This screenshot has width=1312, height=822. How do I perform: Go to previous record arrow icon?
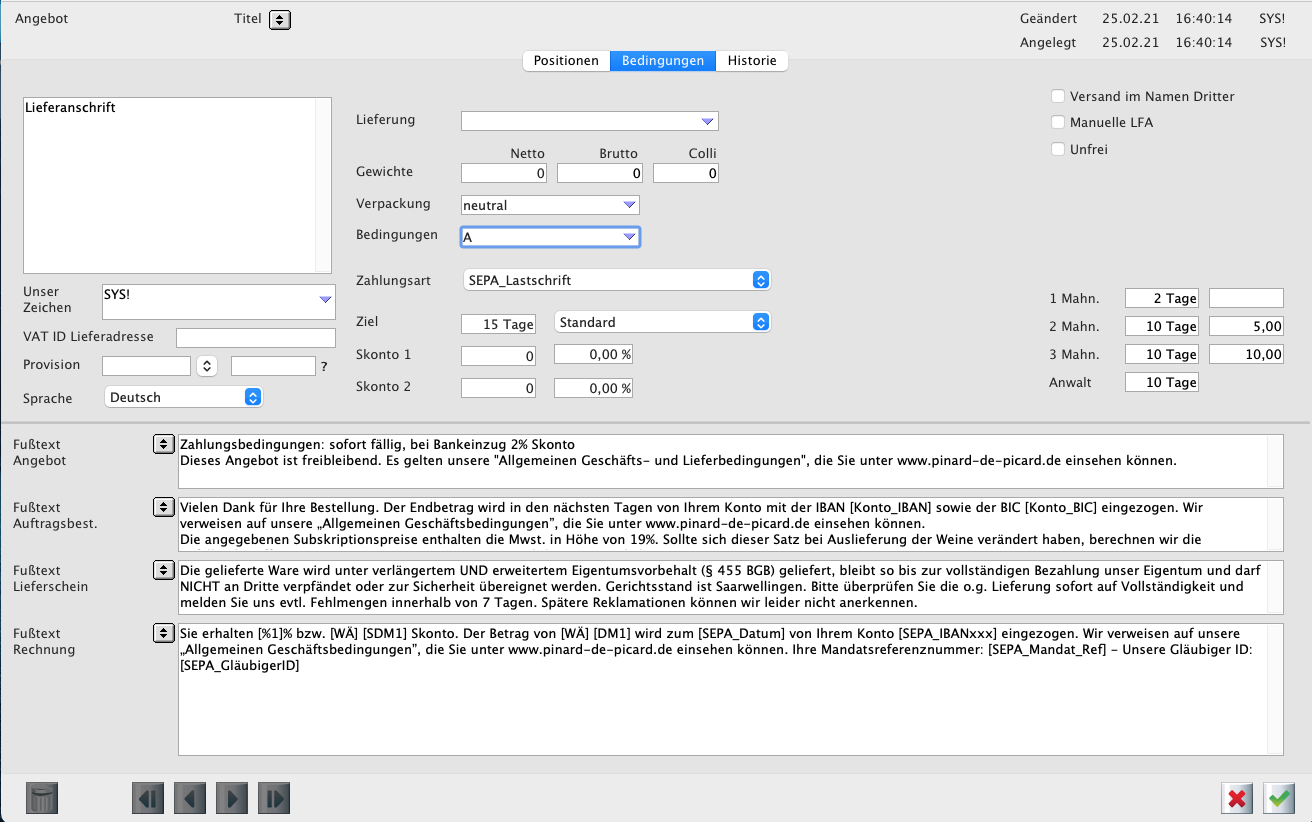coord(190,798)
